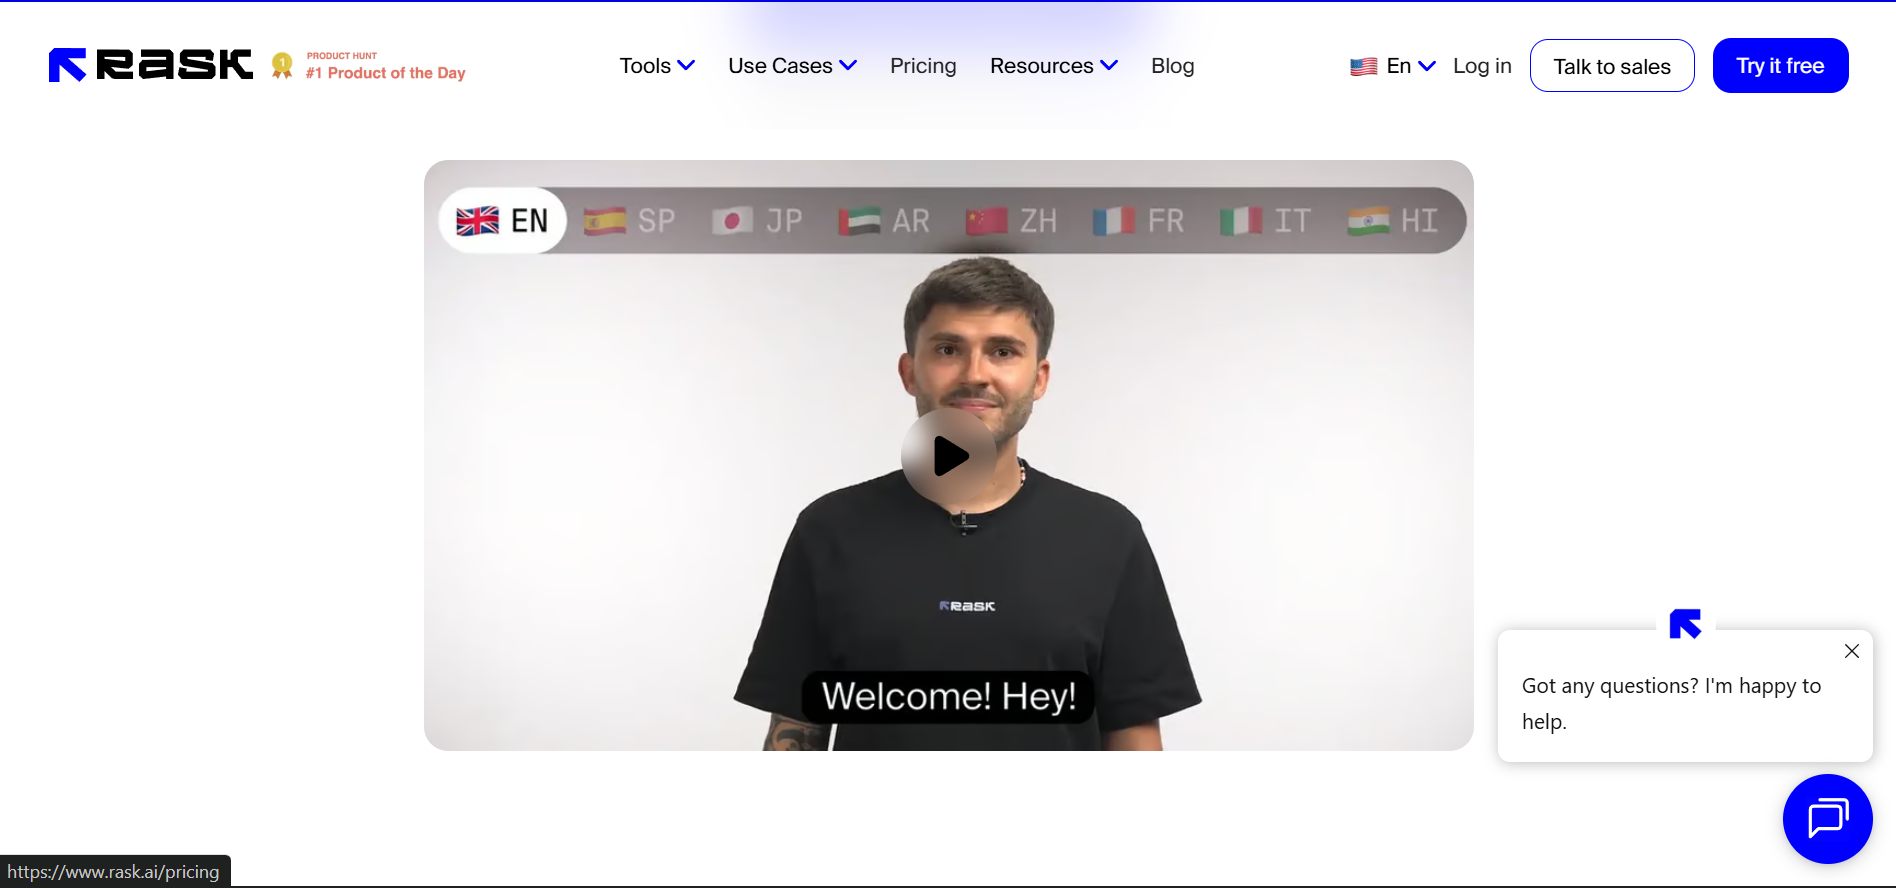Image resolution: width=1896 pixels, height=888 pixels.
Task: Open the chat widget bubble
Action: [x=1827, y=818]
